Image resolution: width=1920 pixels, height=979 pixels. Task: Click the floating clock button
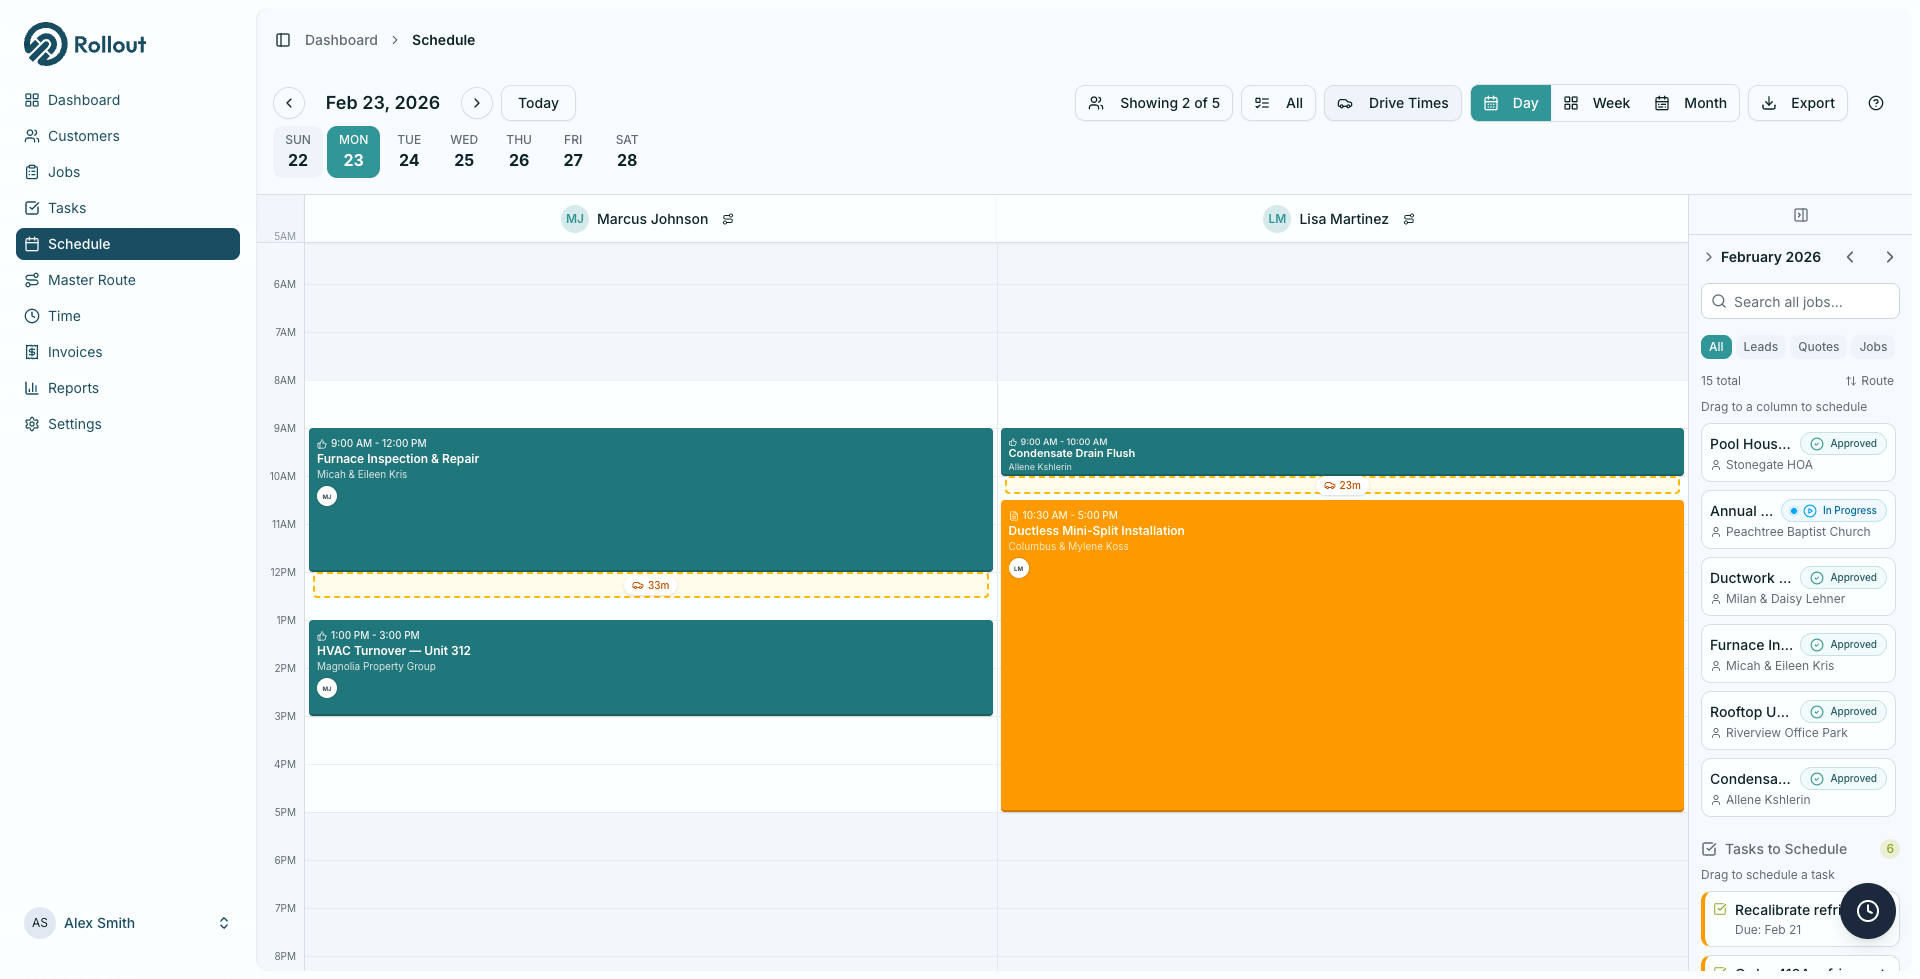click(x=1868, y=911)
